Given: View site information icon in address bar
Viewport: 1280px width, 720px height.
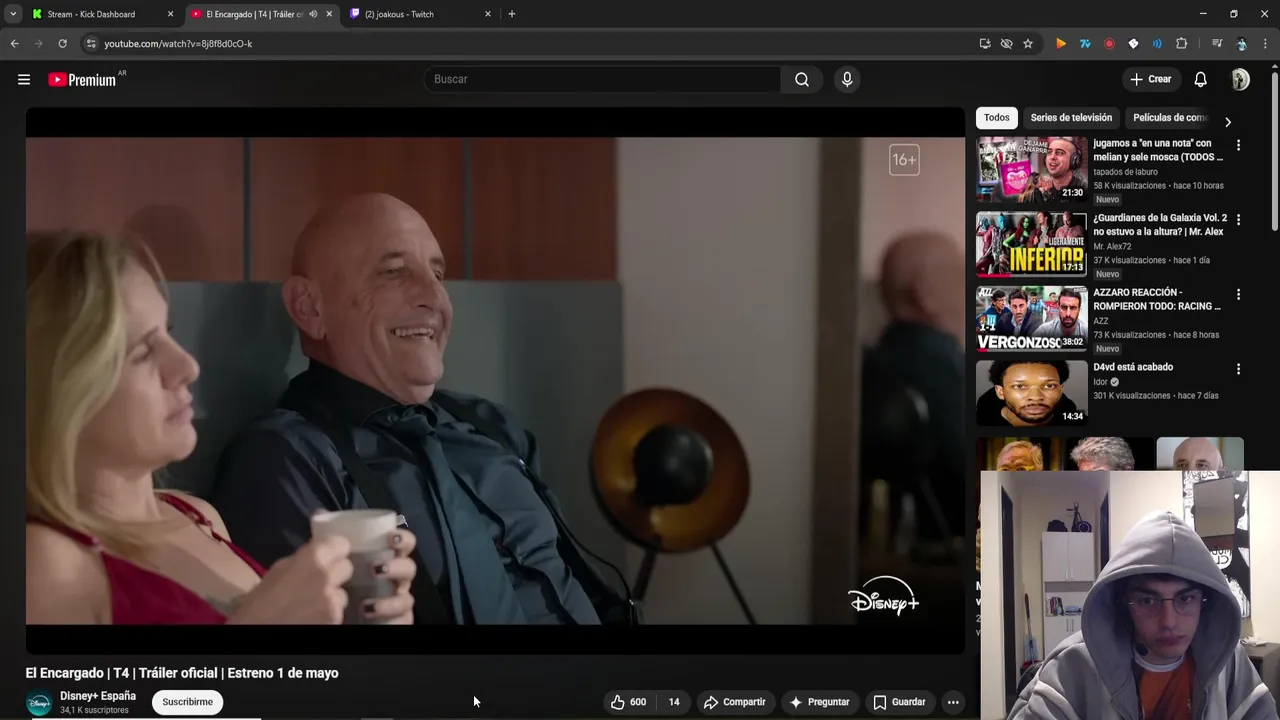Looking at the screenshot, I should tap(91, 44).
